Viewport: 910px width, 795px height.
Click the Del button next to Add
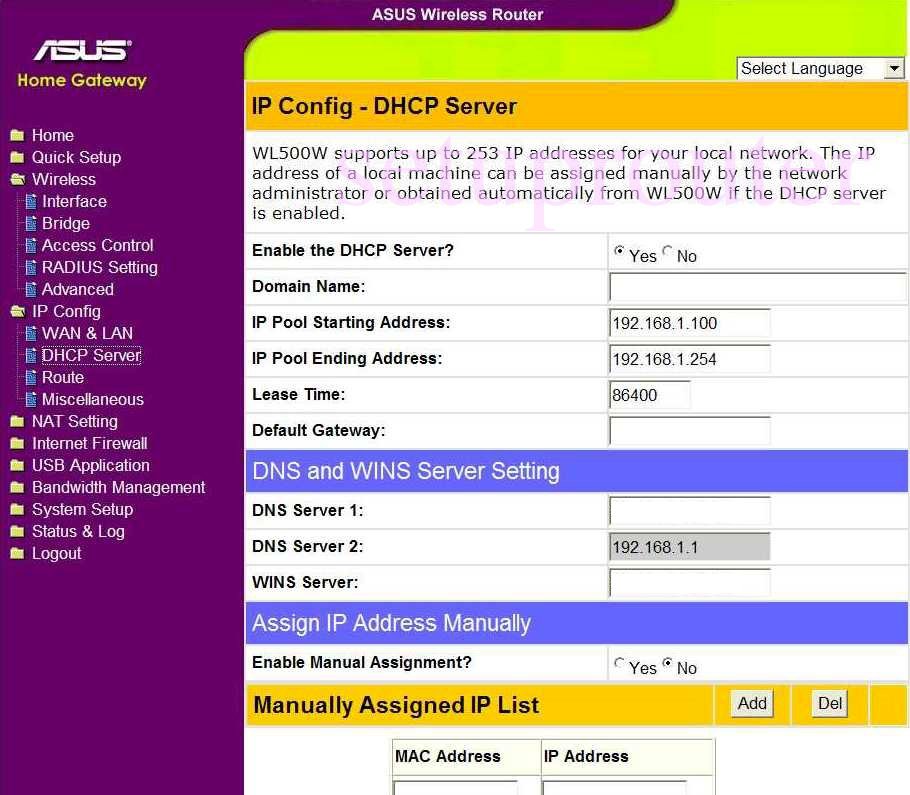828,703
